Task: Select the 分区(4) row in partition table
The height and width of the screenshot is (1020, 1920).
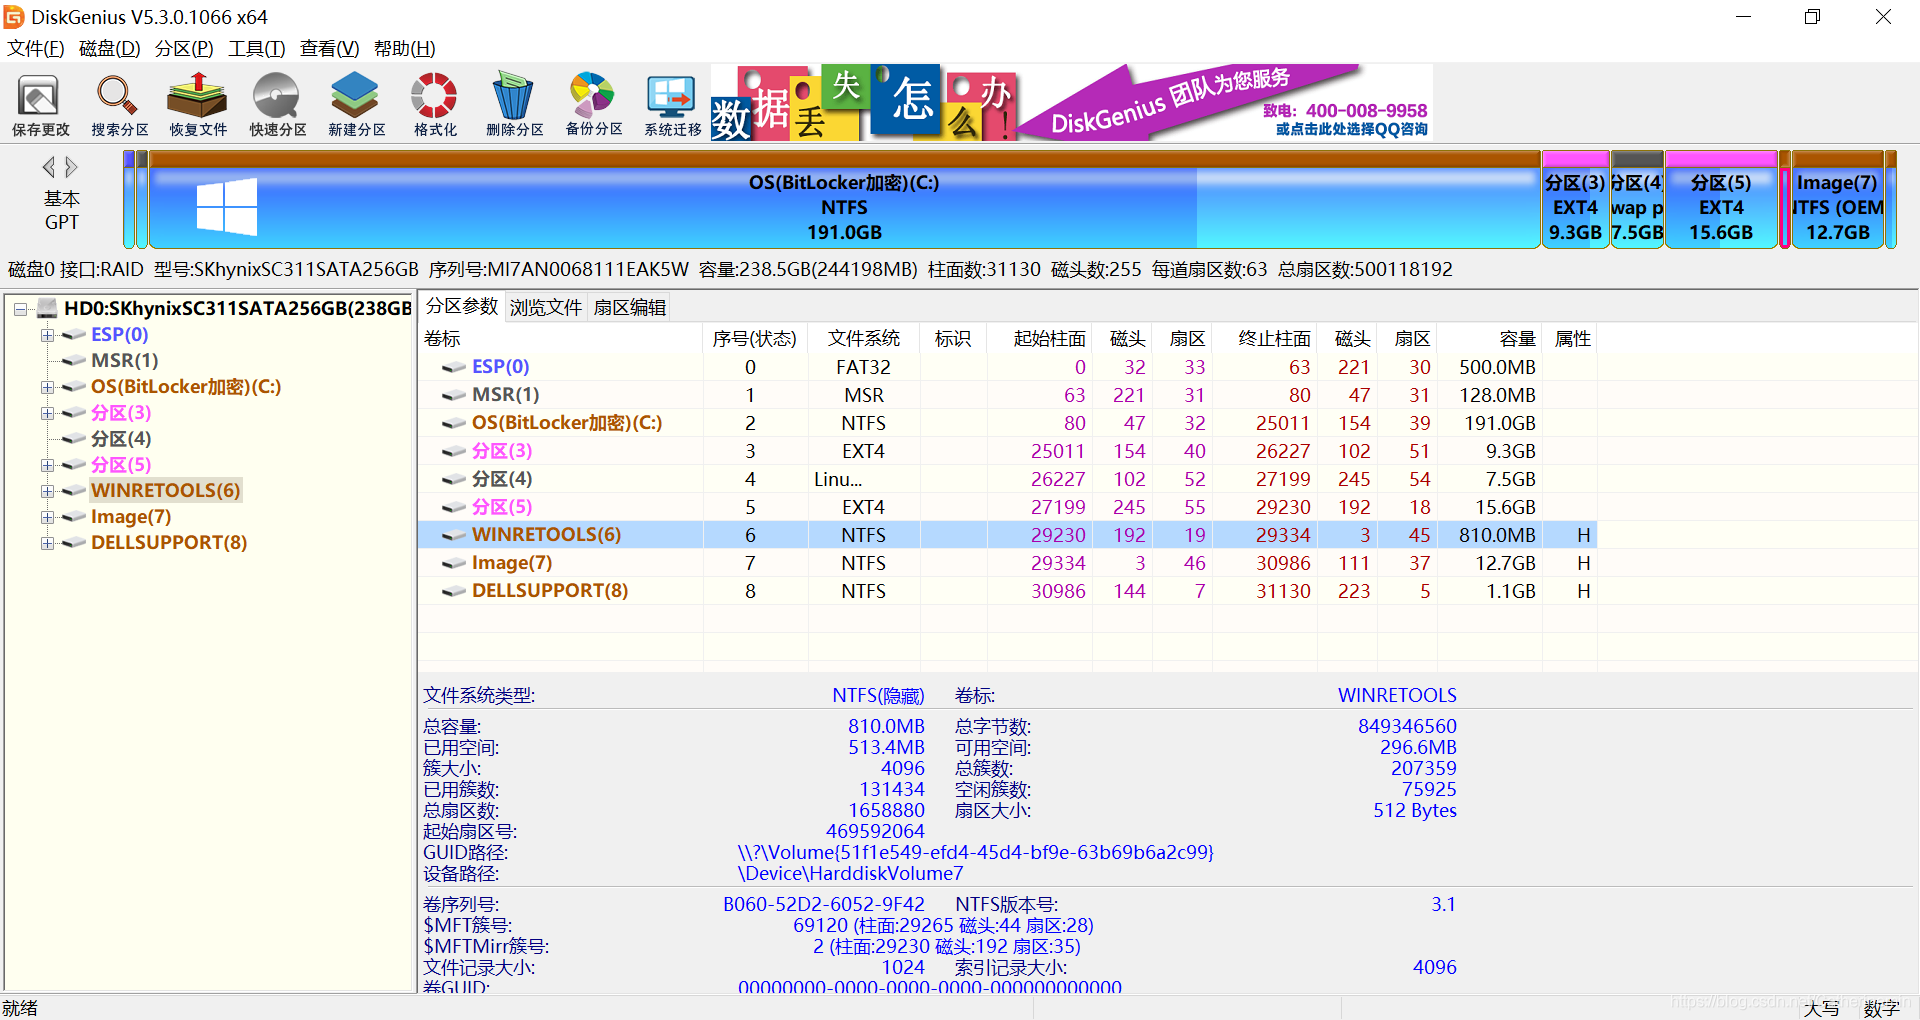Action: 1007,479
